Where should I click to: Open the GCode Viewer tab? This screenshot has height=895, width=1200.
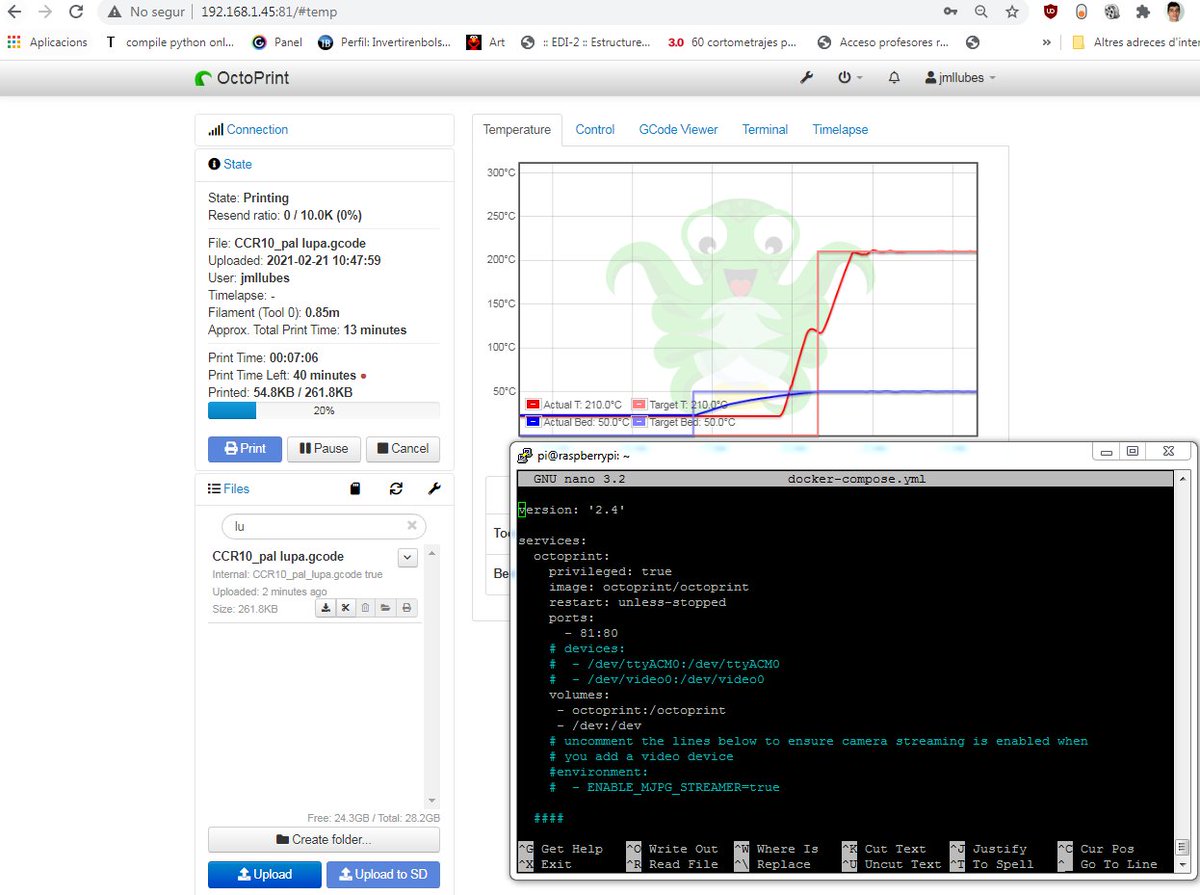678,130
